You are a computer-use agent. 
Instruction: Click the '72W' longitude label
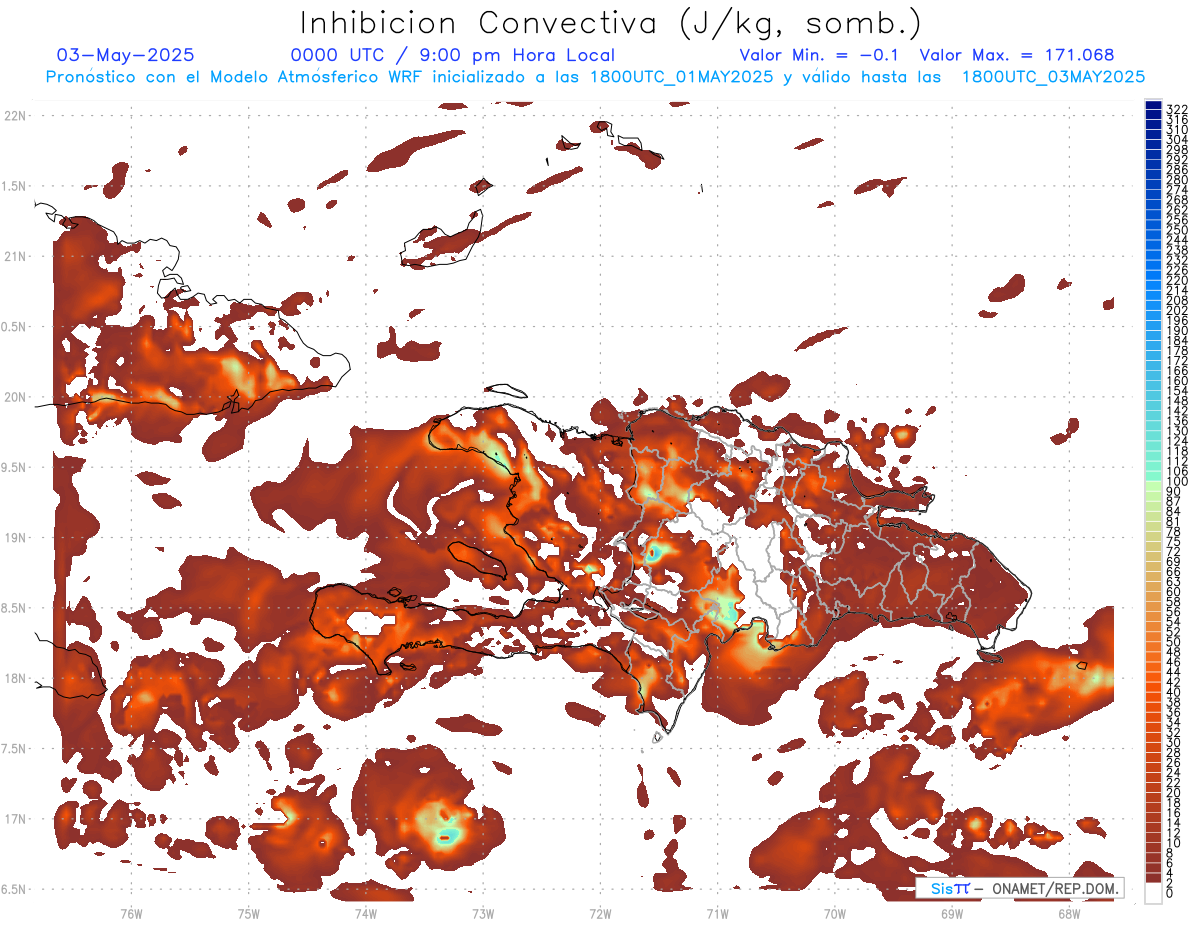(600, 912)
